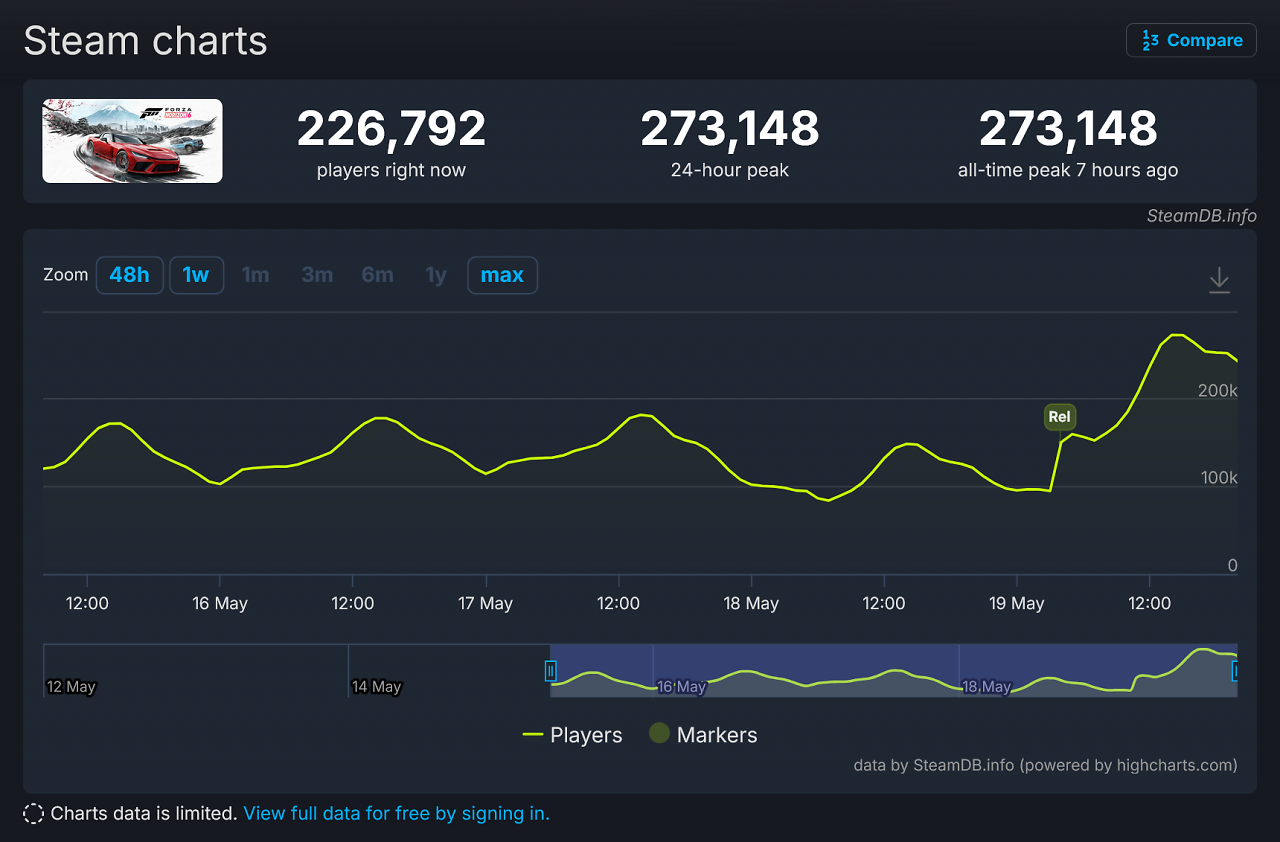Image resolution: width=1280 pixels, height=842 pixels.
Task: Click the 200k y-axis label
Action: [x=1218, y=390]
